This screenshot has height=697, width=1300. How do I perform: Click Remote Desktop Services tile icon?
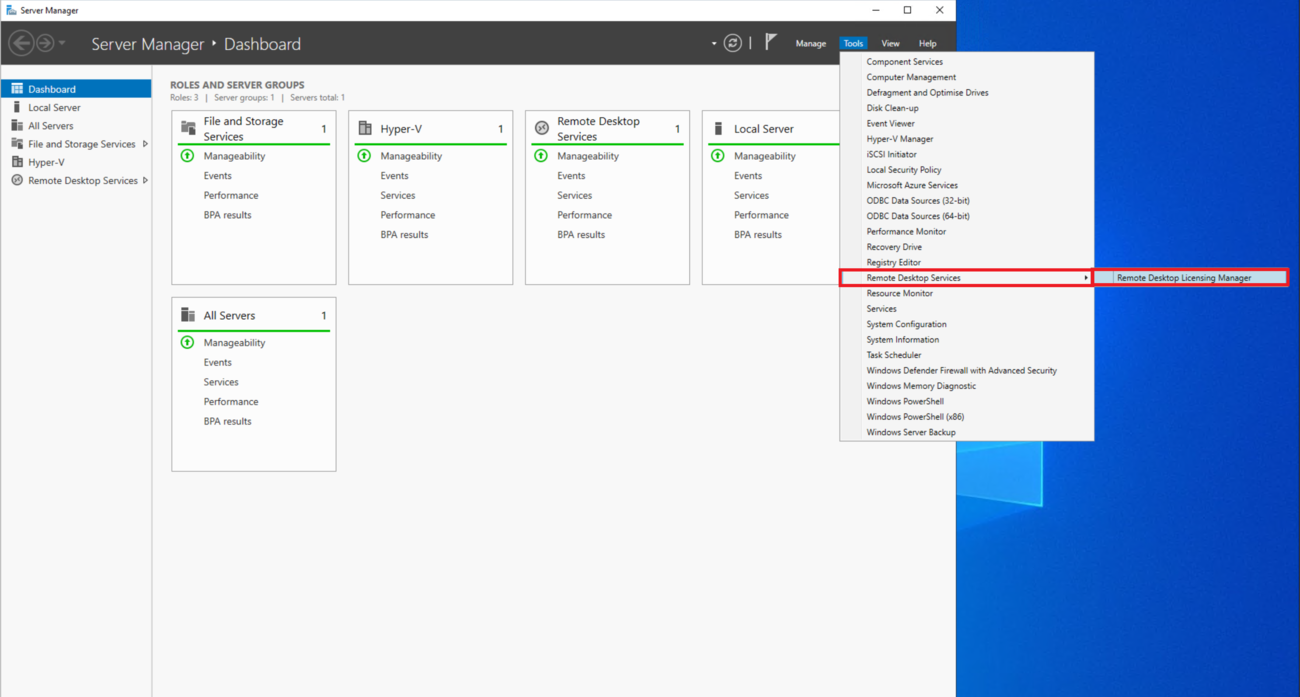[x=542, y=128]
